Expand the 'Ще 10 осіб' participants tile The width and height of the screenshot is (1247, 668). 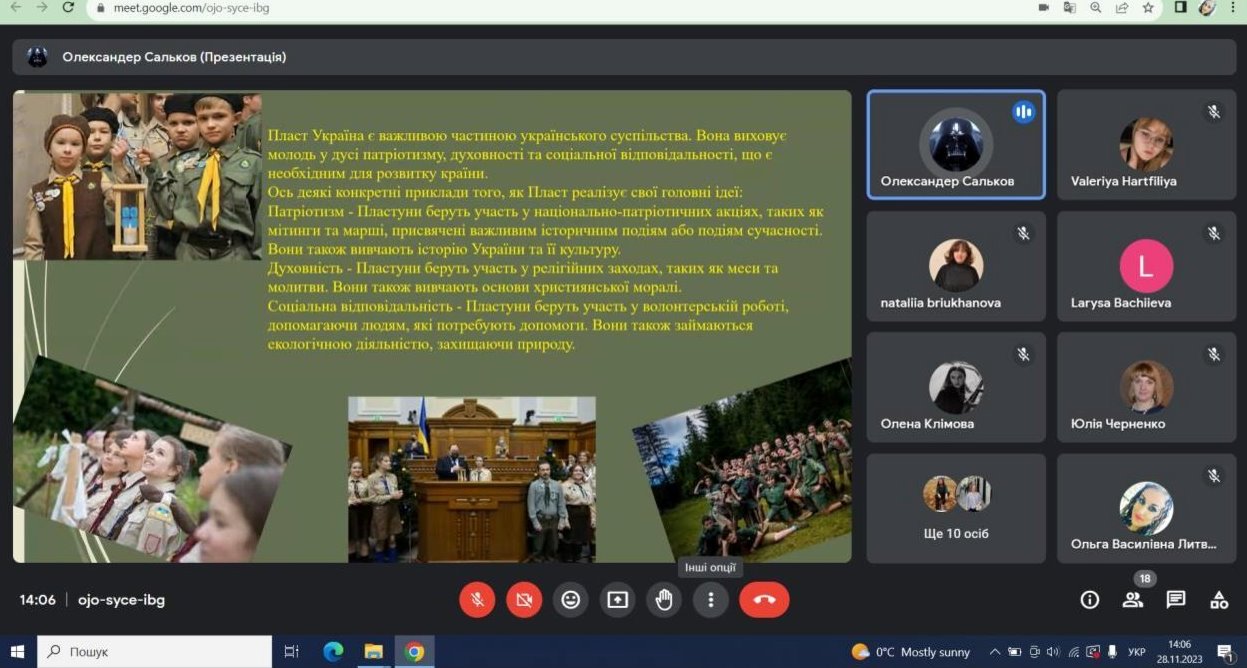(955, 508)
